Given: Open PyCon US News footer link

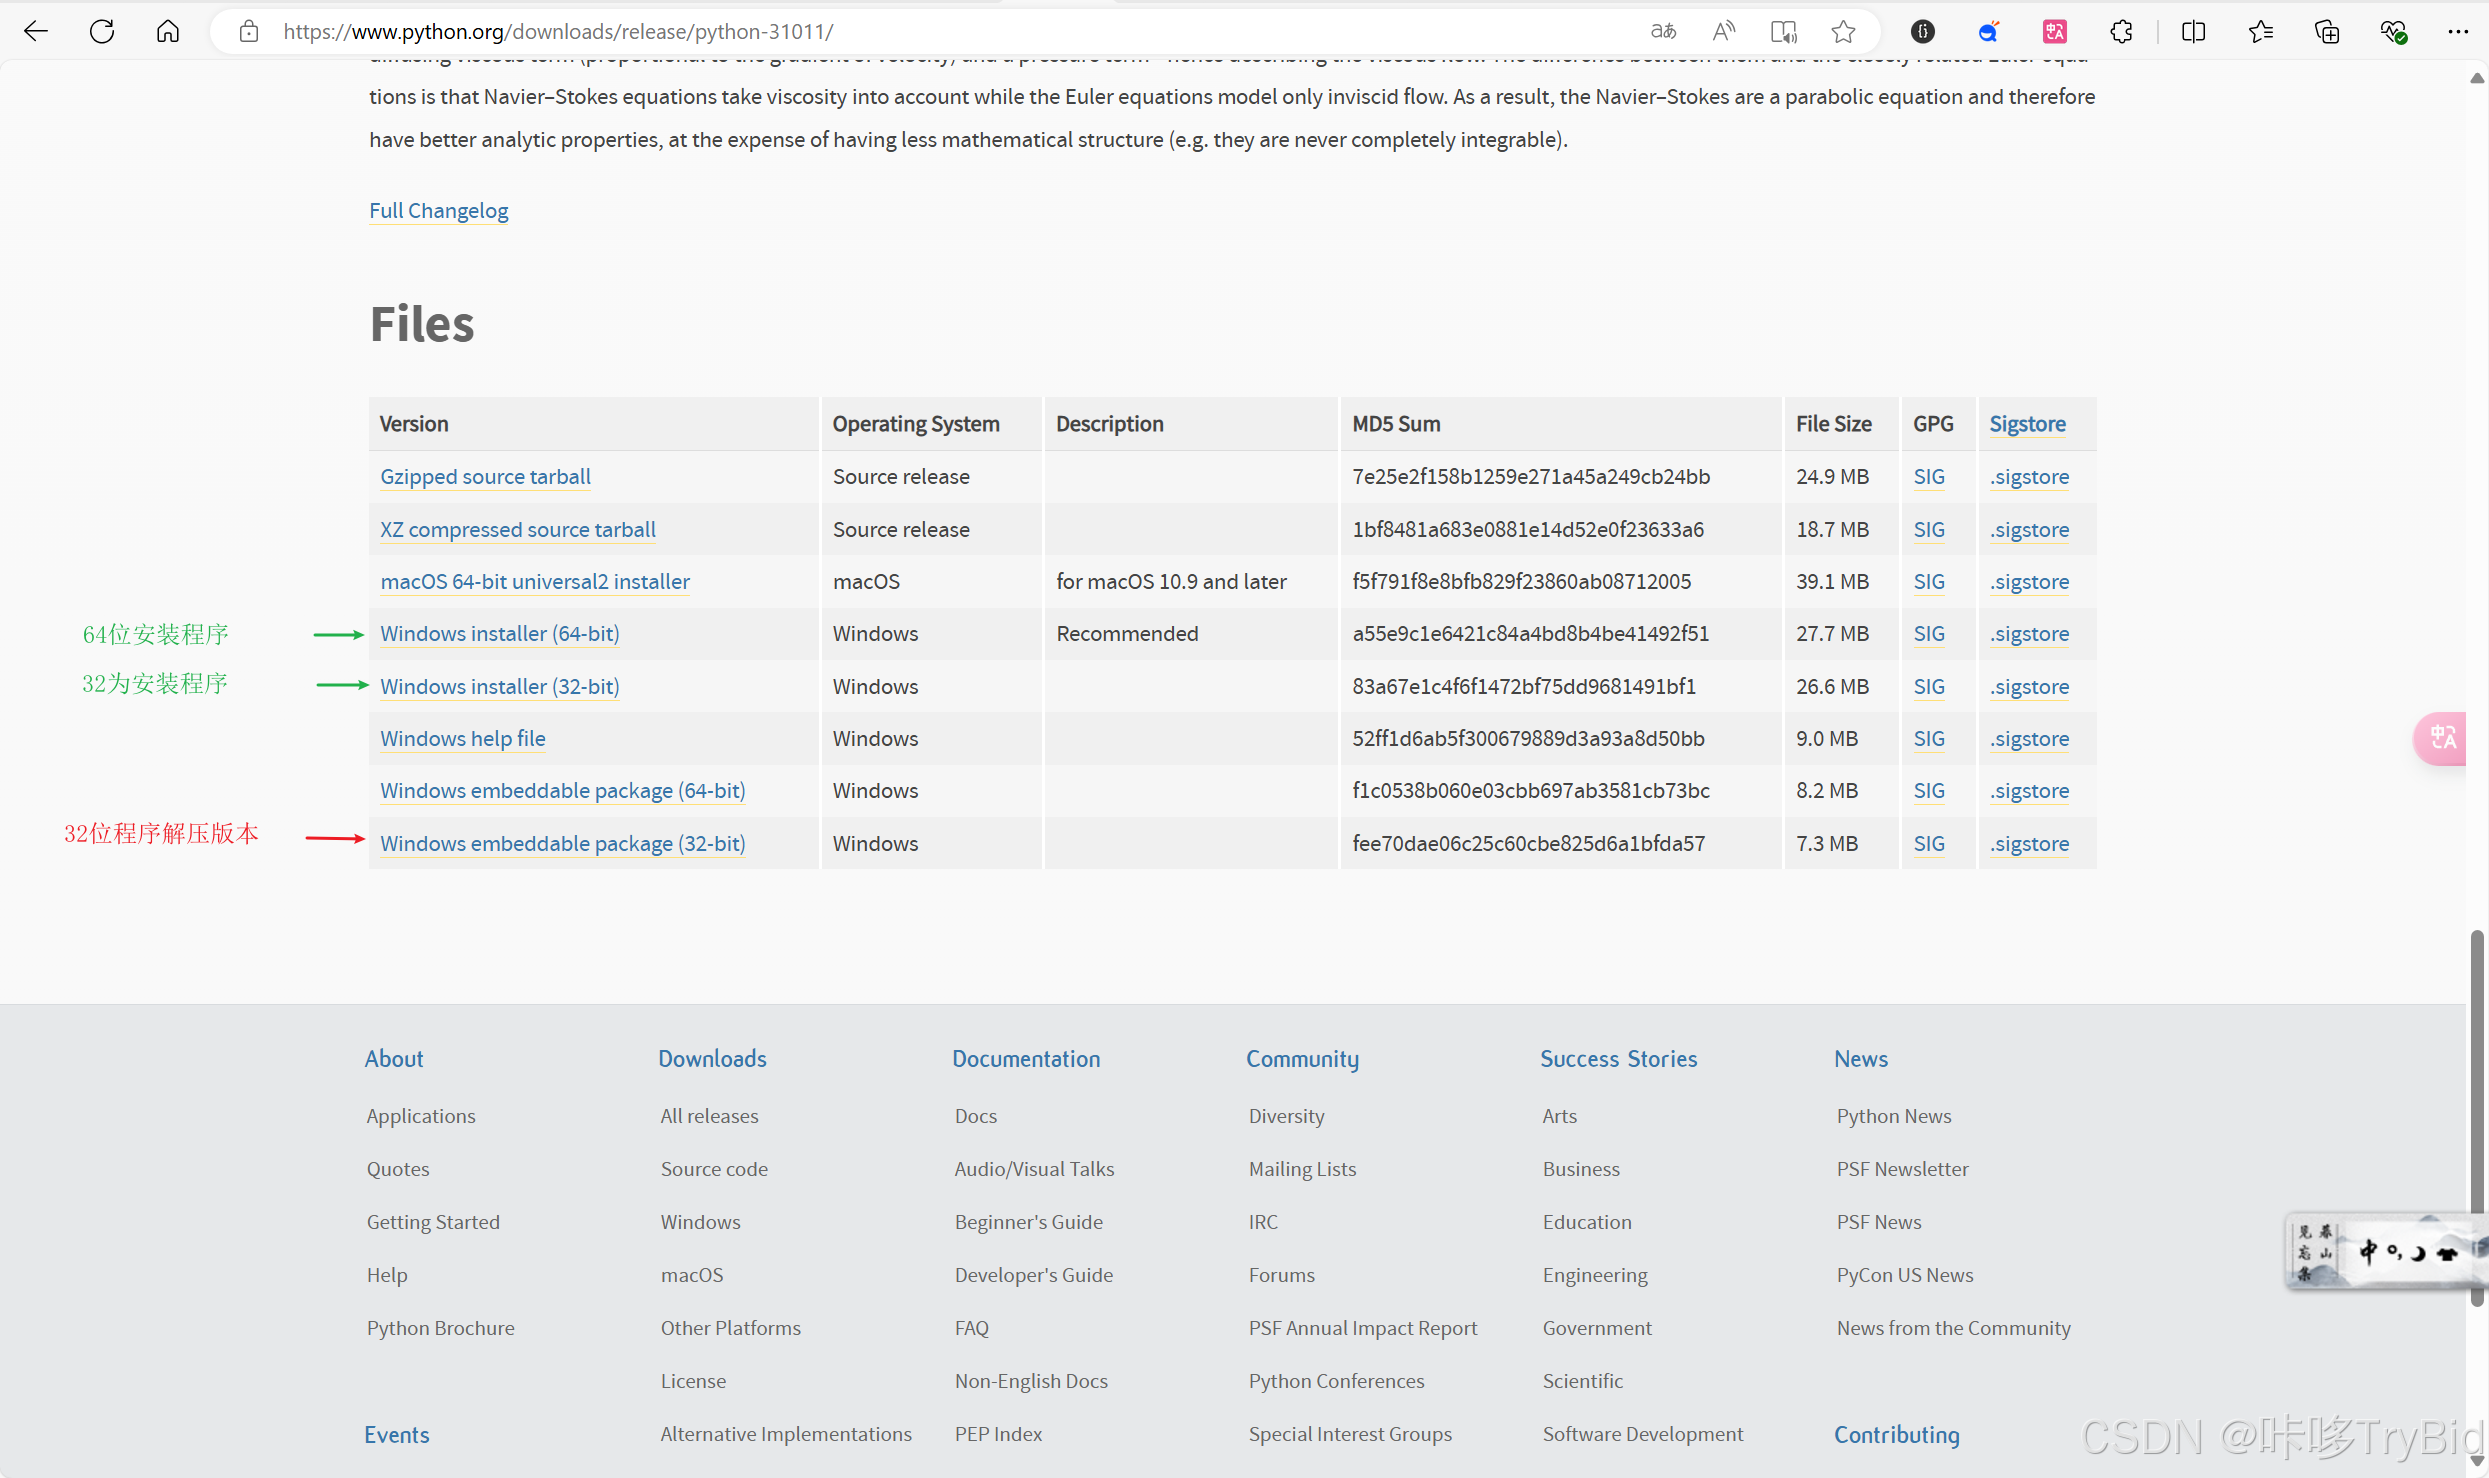Looking at the screenshot, I should point(1904,1274).
